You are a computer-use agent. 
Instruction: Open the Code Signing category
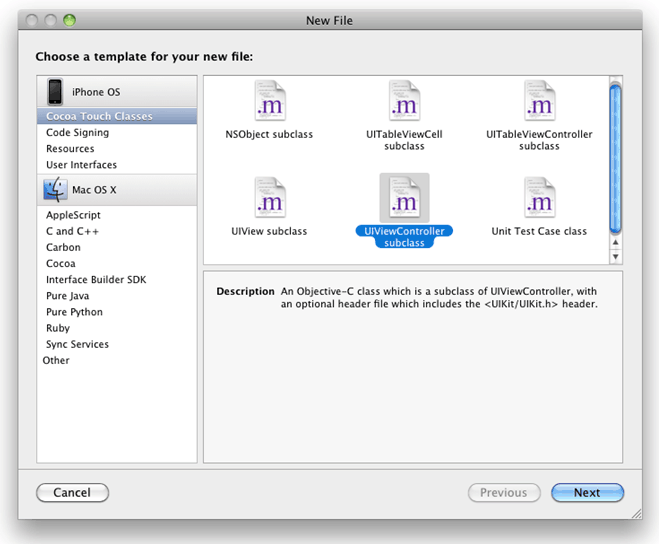coord(117,132)
